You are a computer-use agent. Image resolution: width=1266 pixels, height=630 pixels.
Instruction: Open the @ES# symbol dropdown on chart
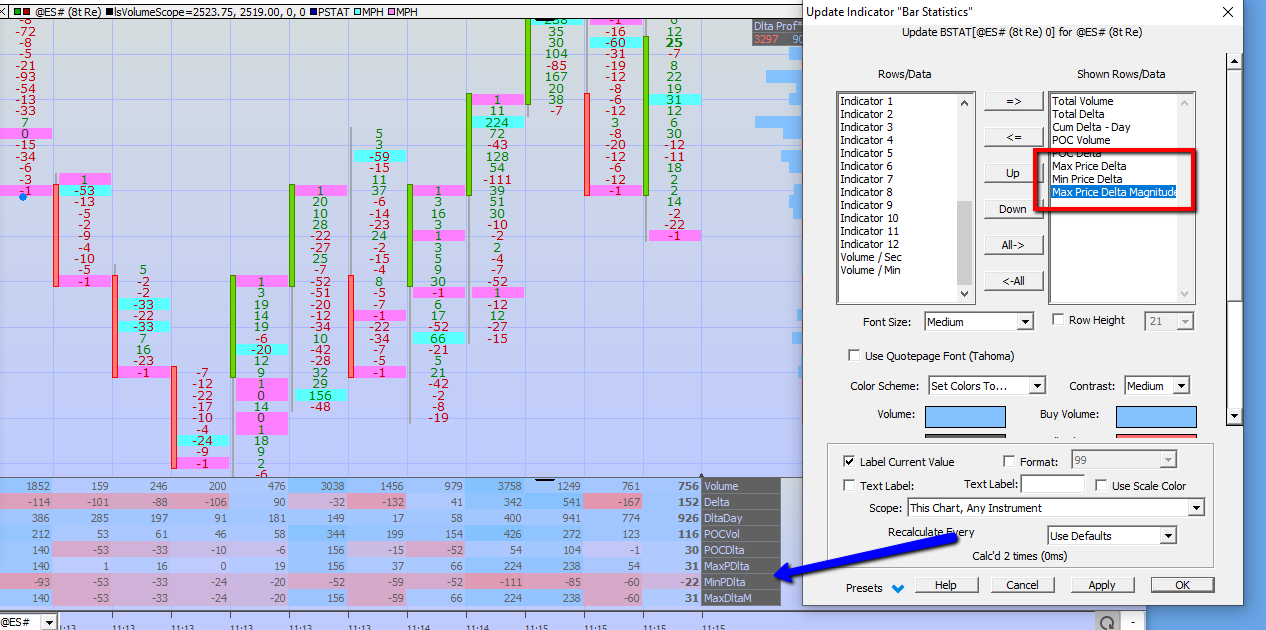pyautogui.click(x=48, y=622)
